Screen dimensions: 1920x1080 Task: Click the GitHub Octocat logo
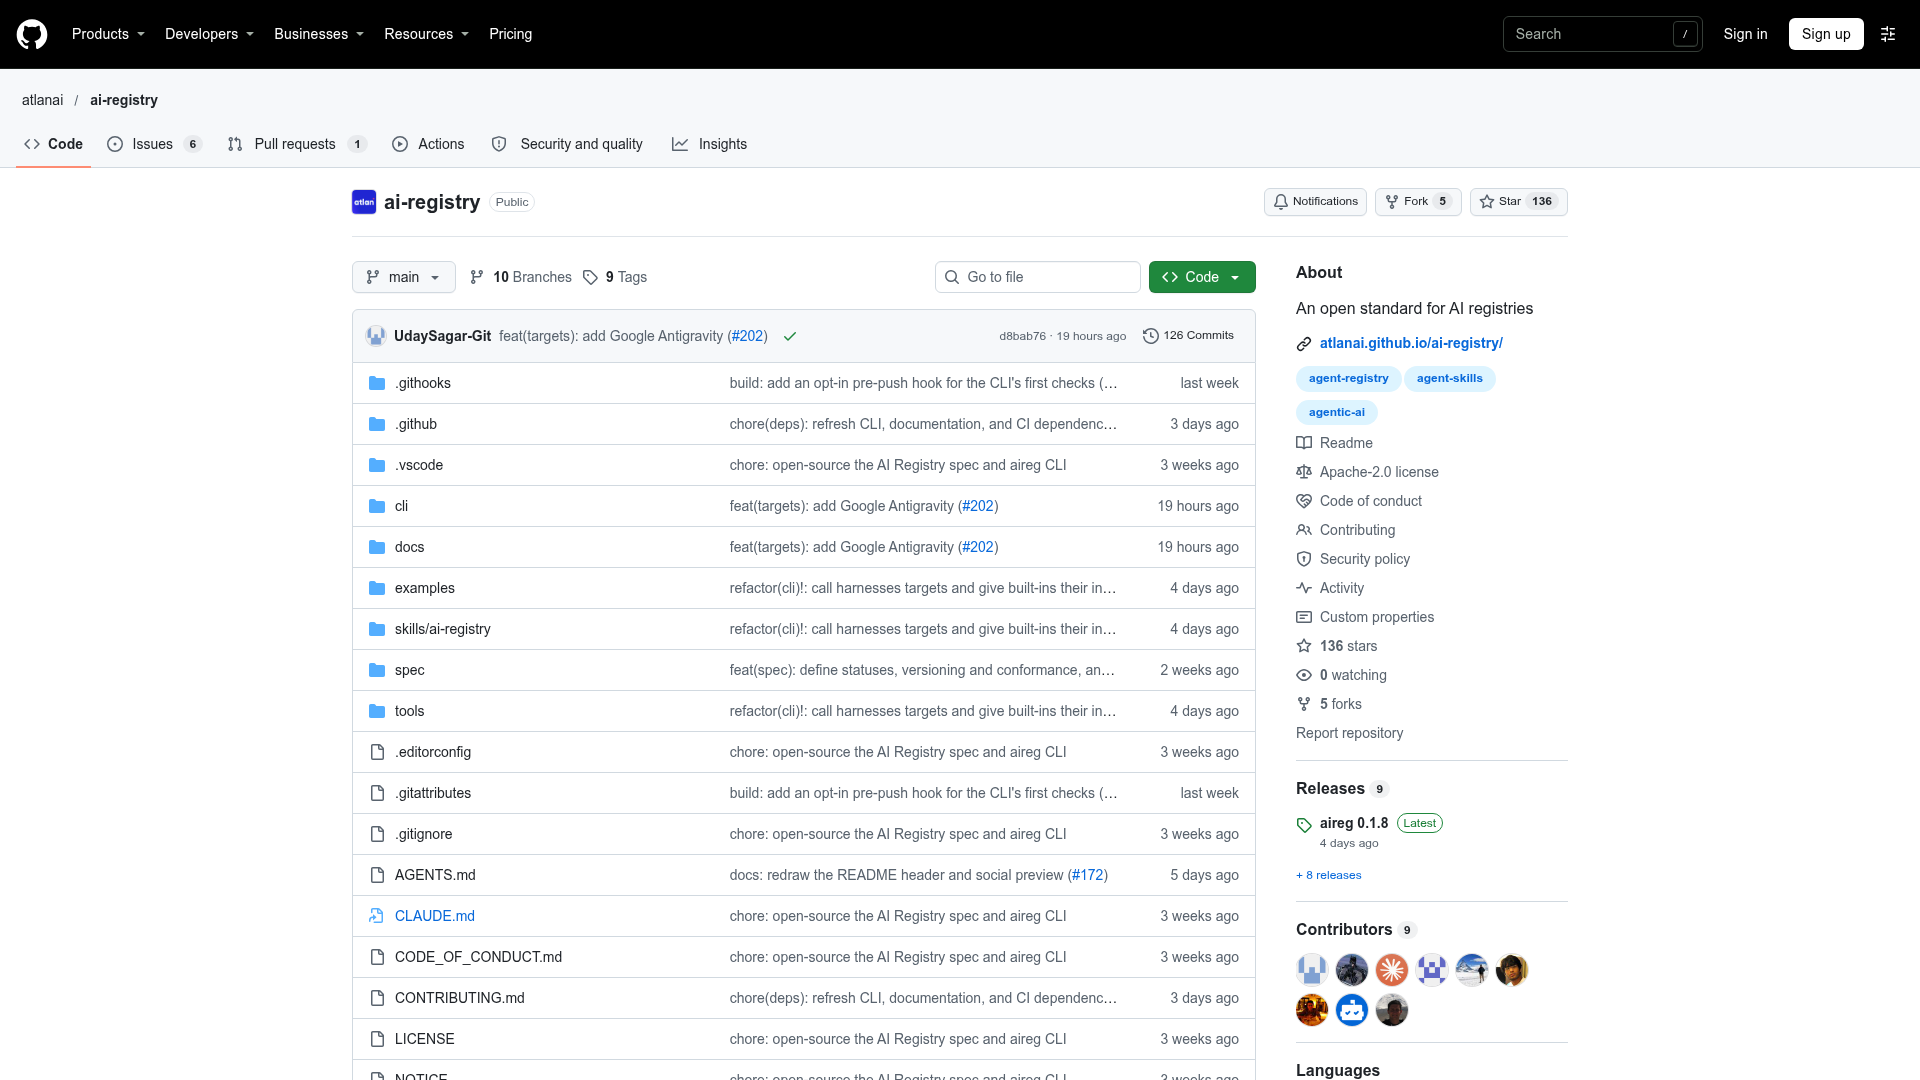(x=32, y=34)
